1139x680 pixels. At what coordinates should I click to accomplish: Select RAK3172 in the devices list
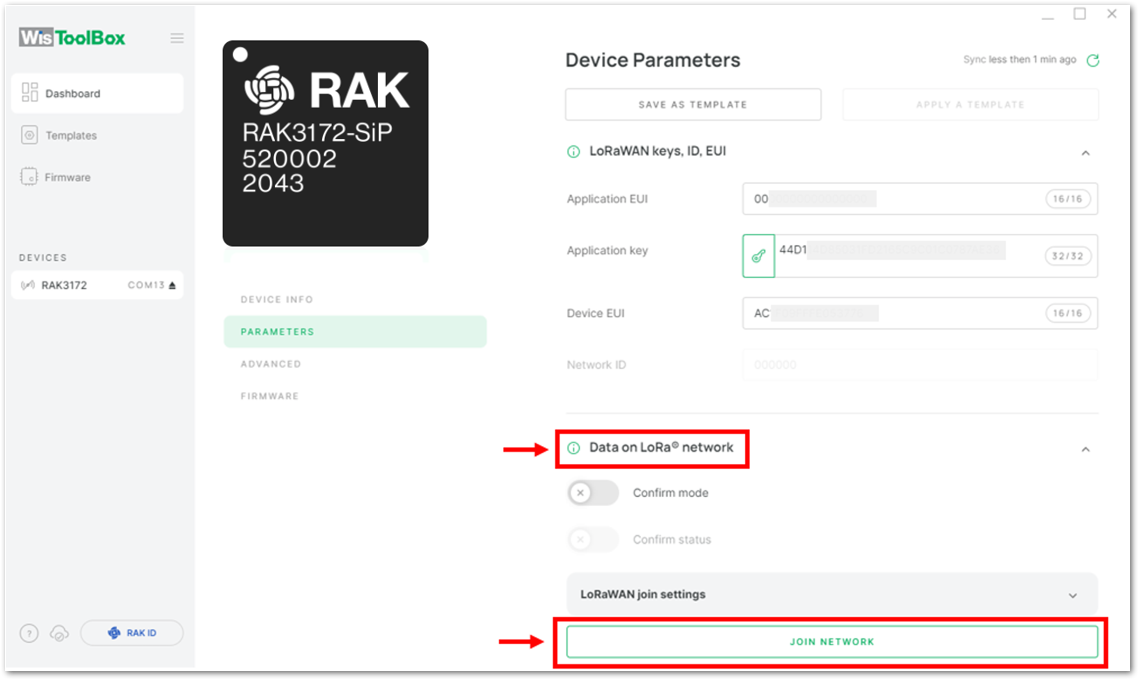coord(97,285)
